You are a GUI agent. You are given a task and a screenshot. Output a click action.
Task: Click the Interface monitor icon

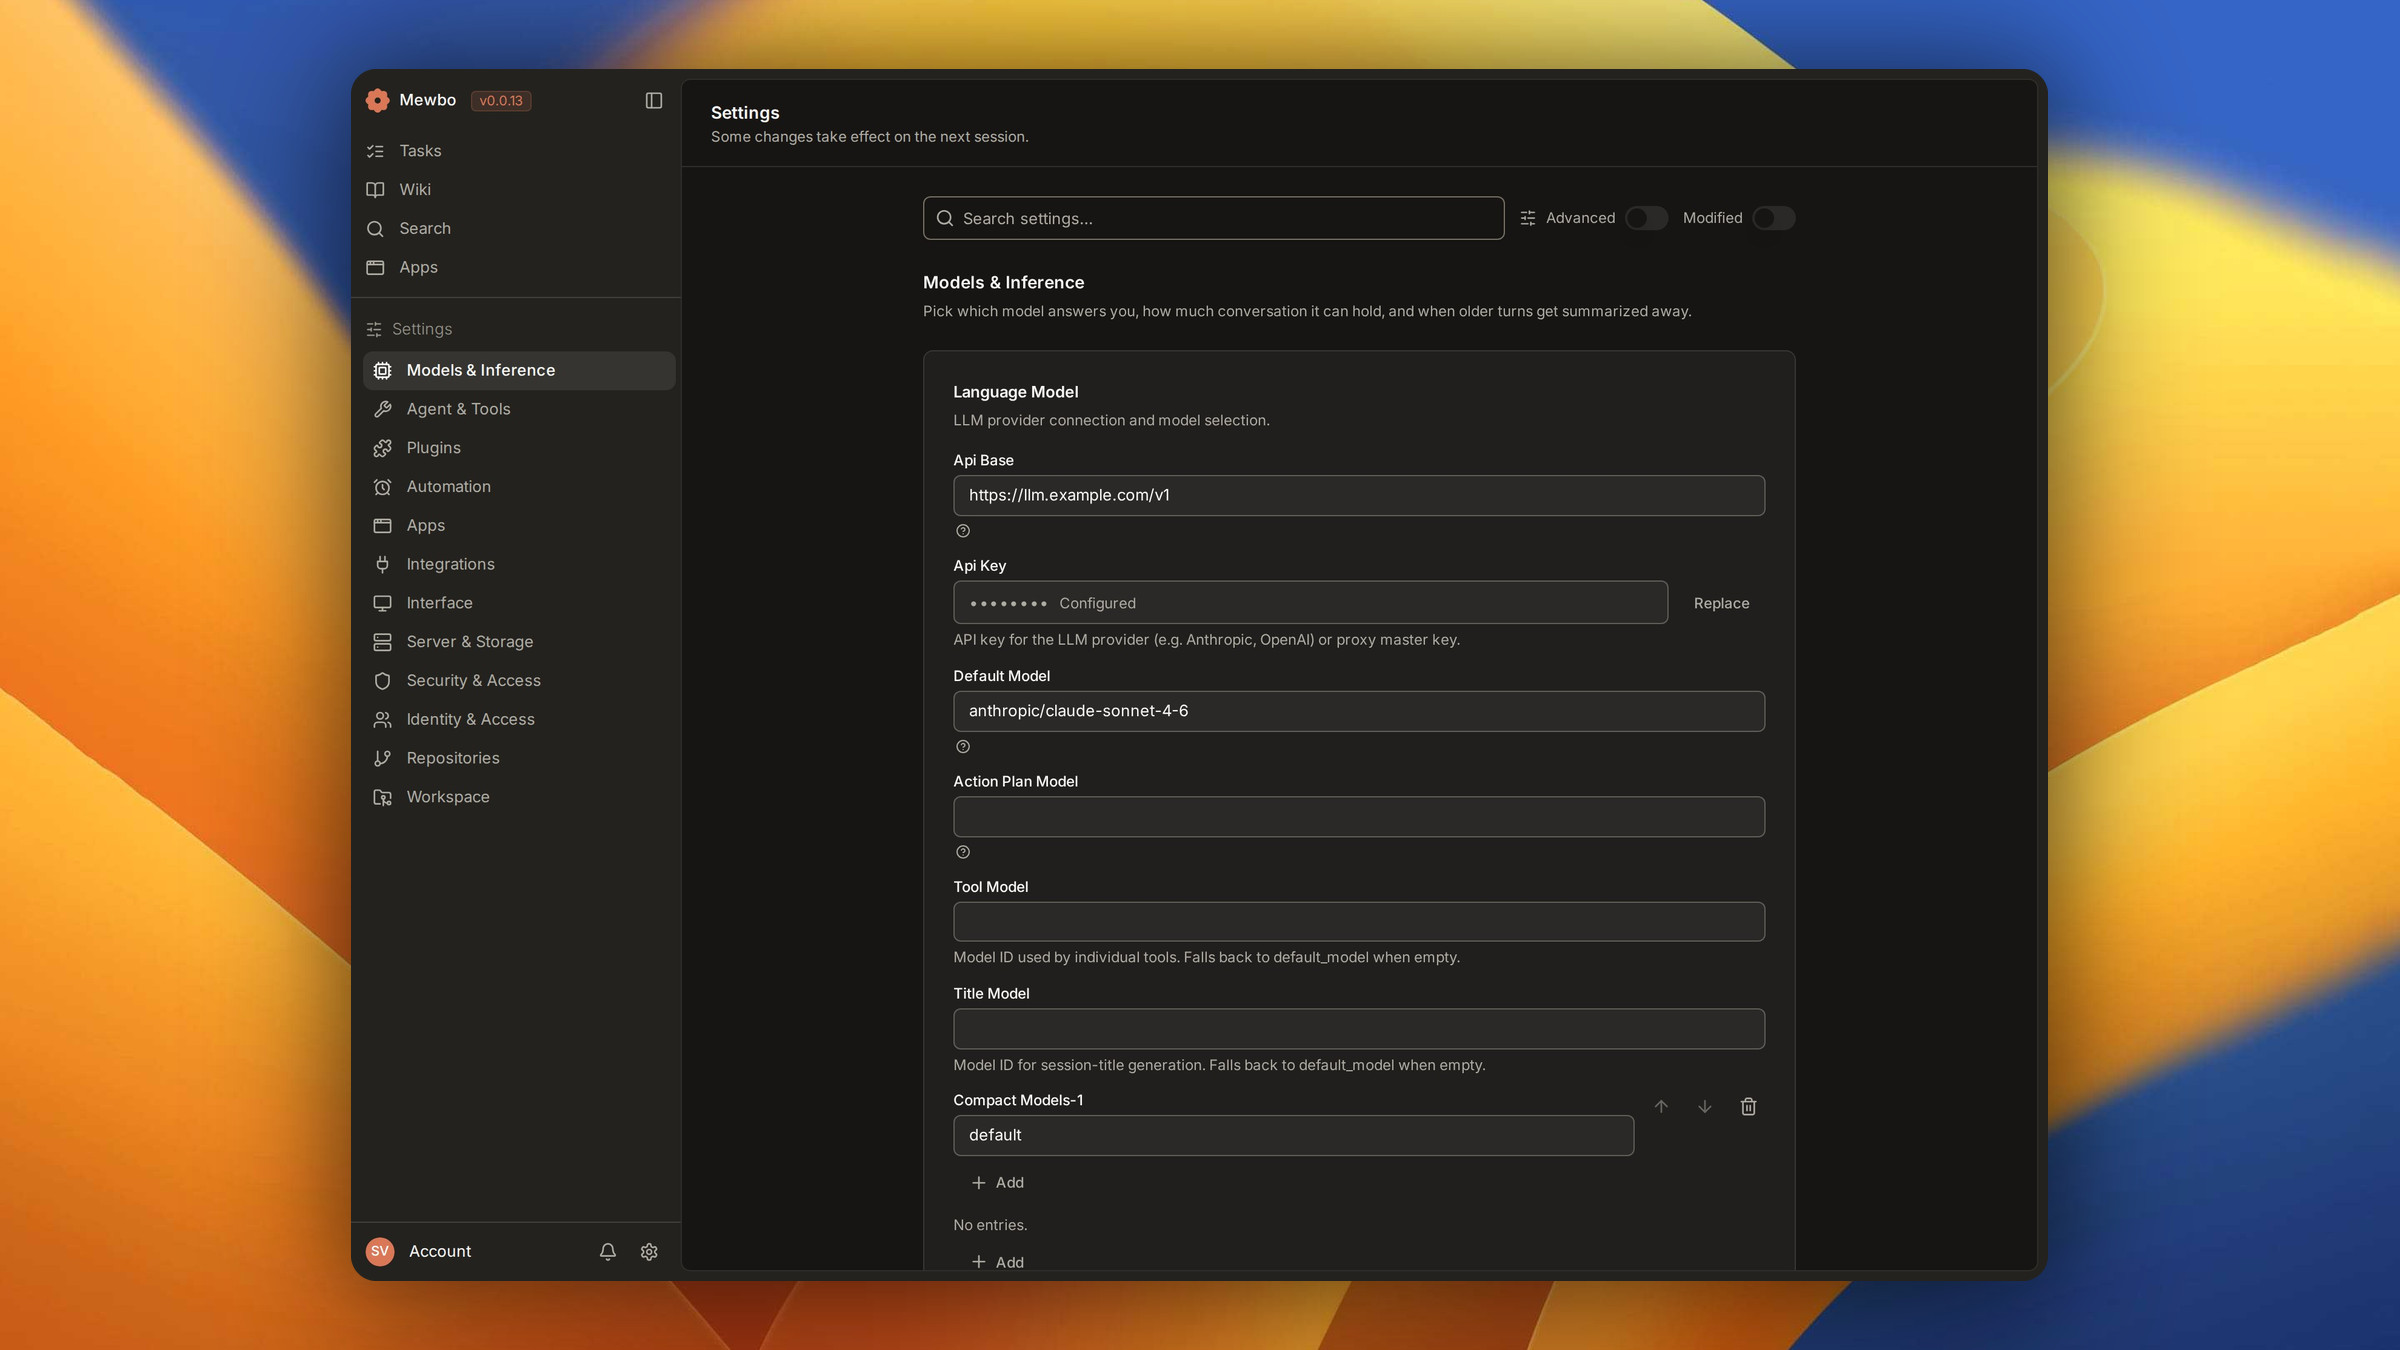(x=382, y=603)
